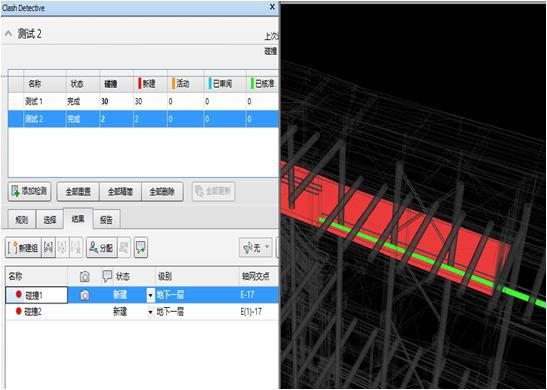Click the E-17 grid intersection cell

click(x=247, y=295)
